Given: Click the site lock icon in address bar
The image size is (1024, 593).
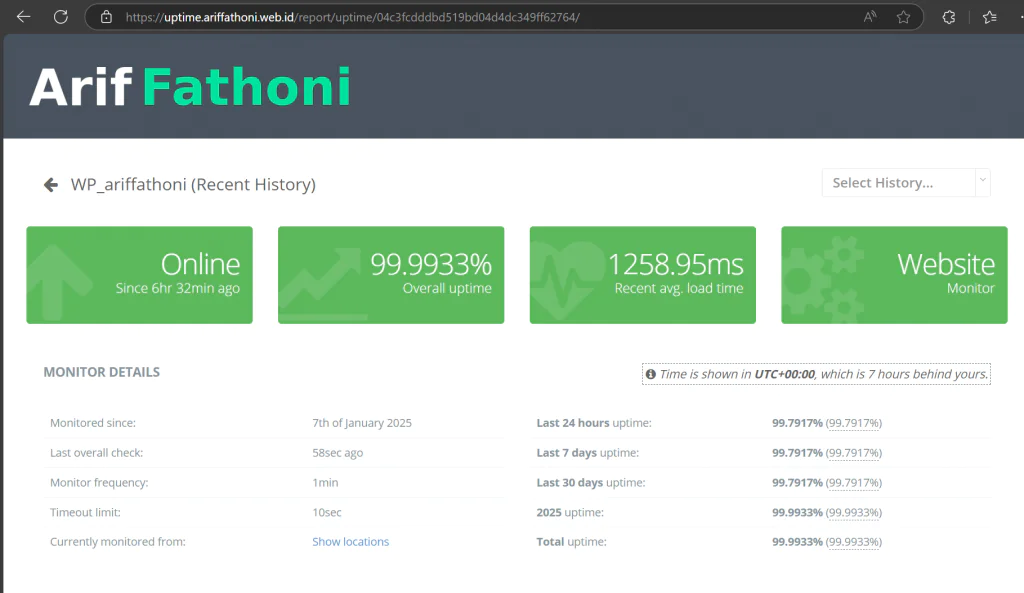Looking at the screenshot, I should coord(106,17).
